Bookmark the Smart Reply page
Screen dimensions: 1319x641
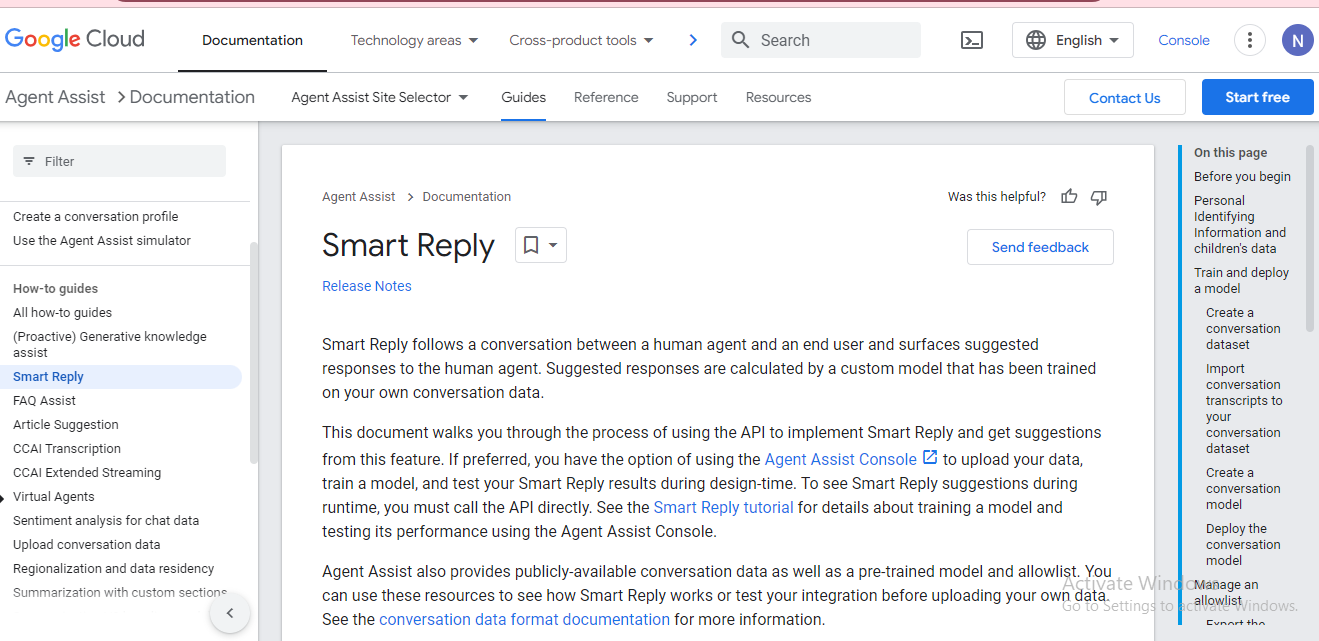tap(531, 245)
